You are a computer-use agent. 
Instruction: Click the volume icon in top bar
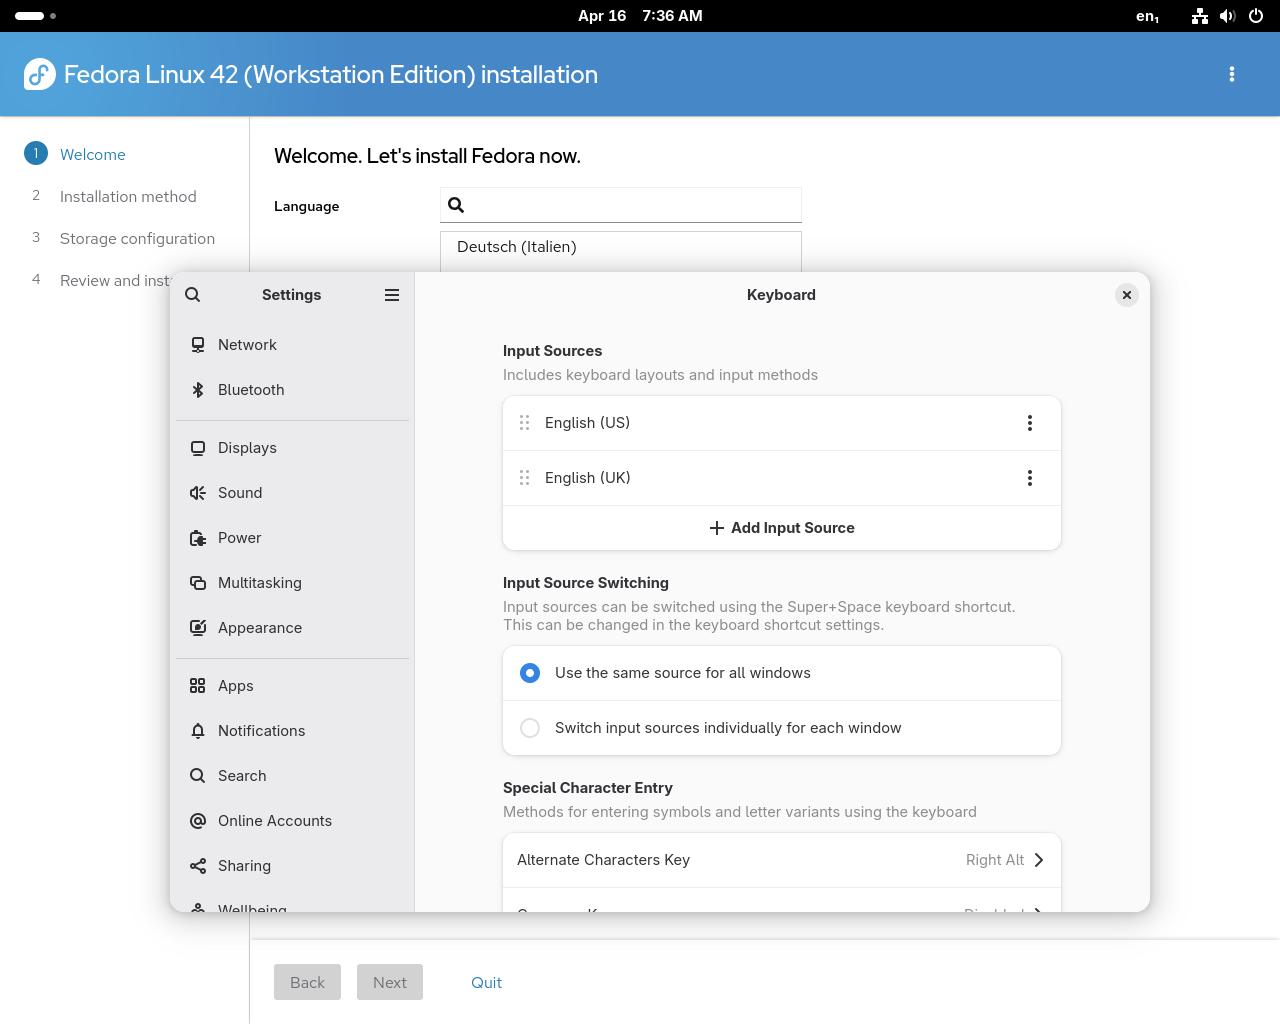coord(1227,16)
